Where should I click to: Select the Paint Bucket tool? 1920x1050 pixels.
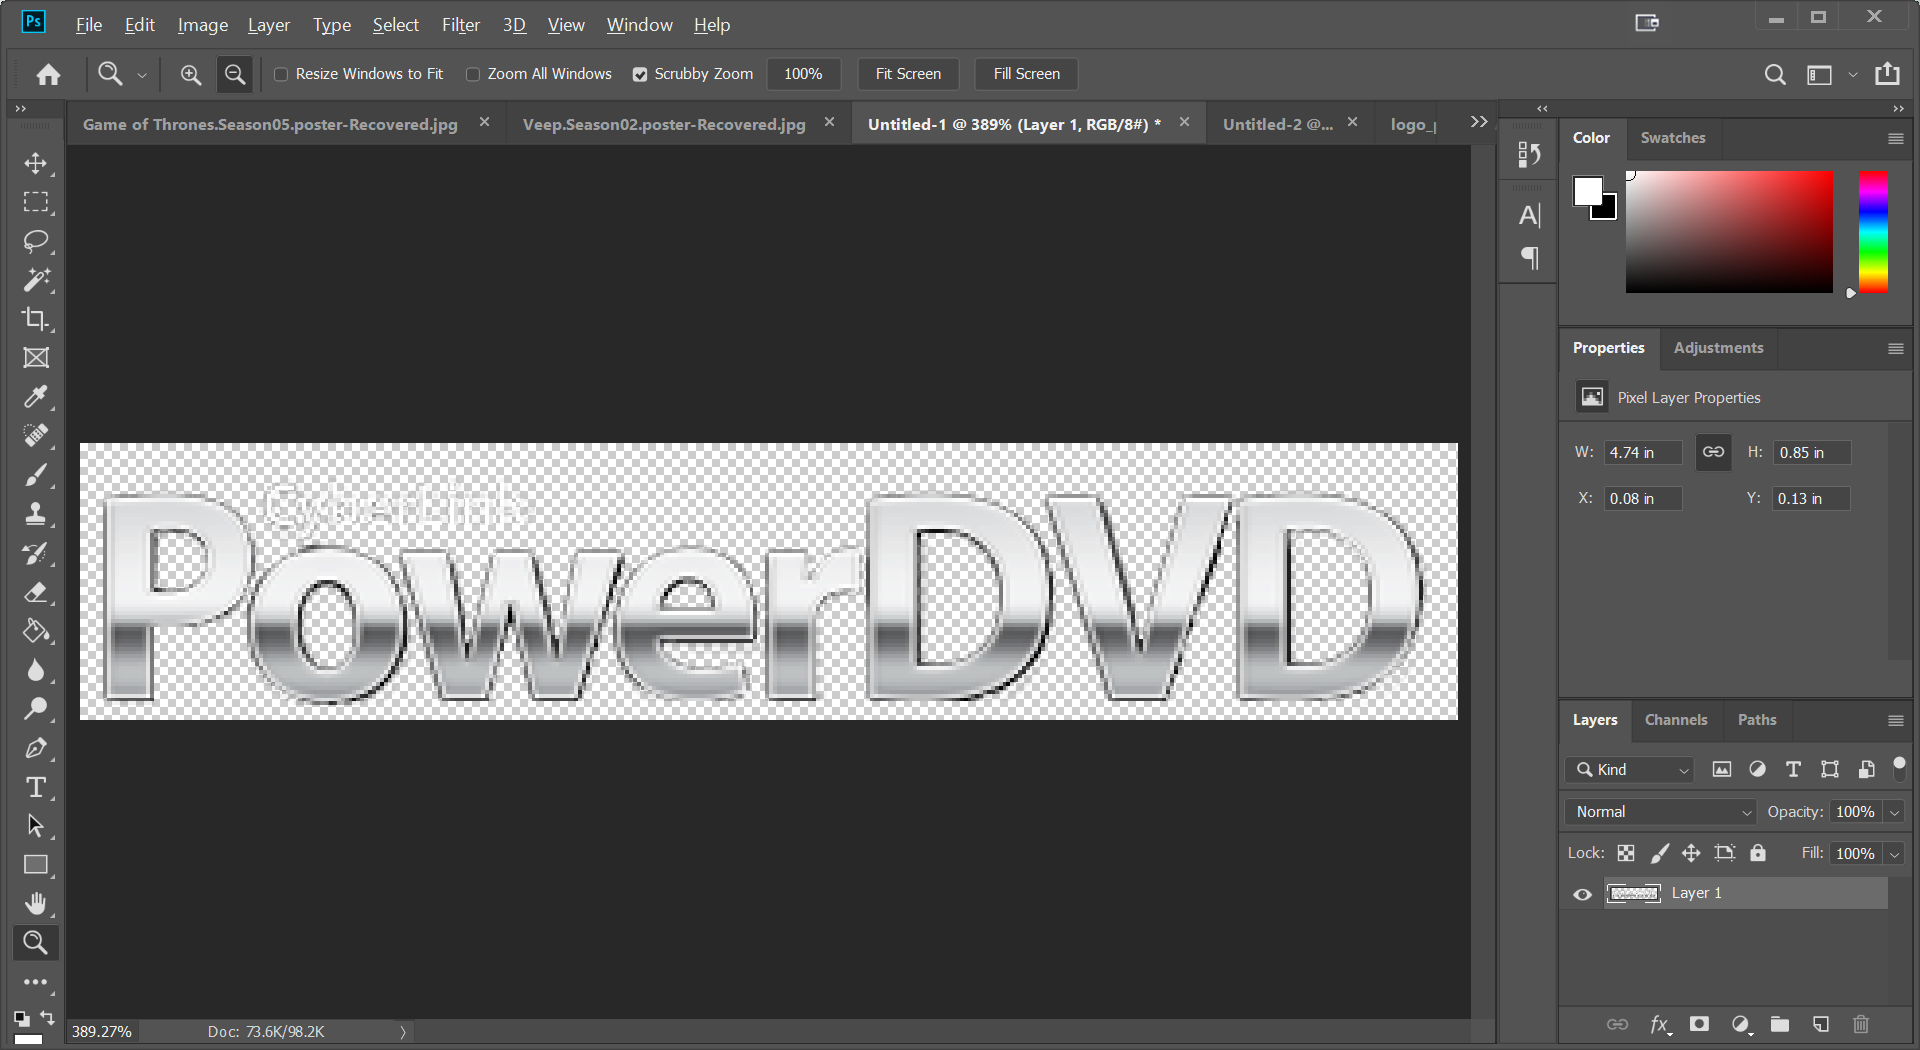pyautogui.click(x=36, y=631)
